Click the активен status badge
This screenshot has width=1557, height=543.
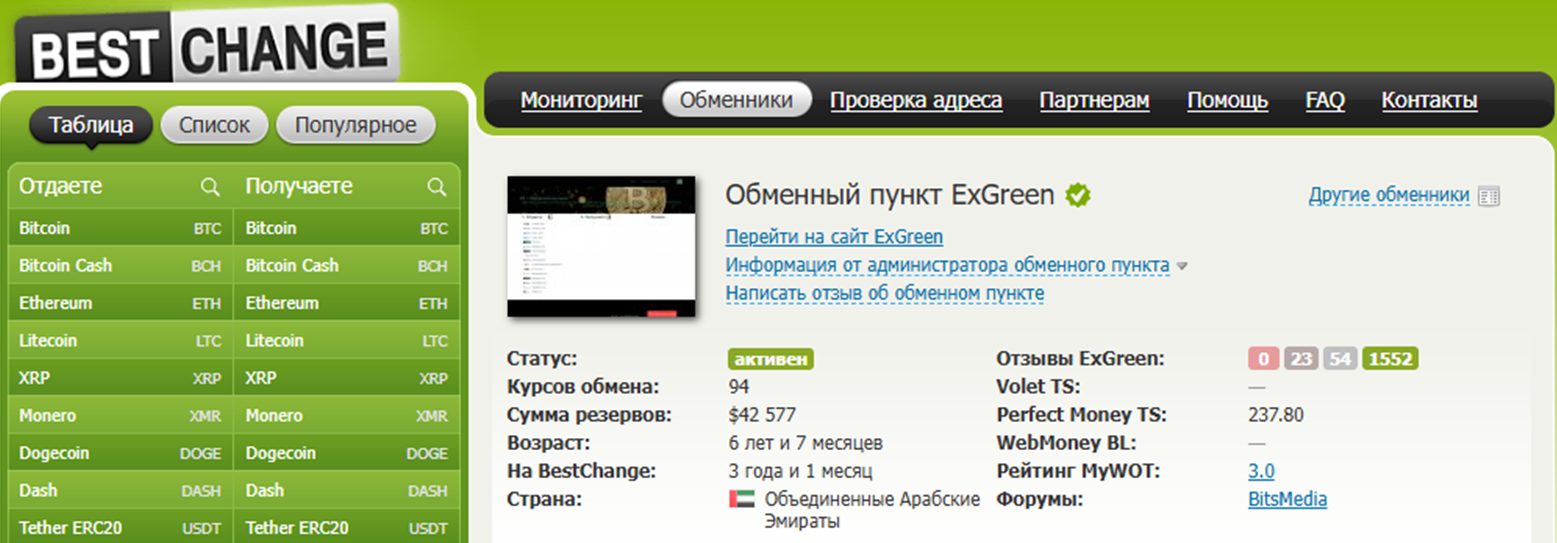(770, 359)
